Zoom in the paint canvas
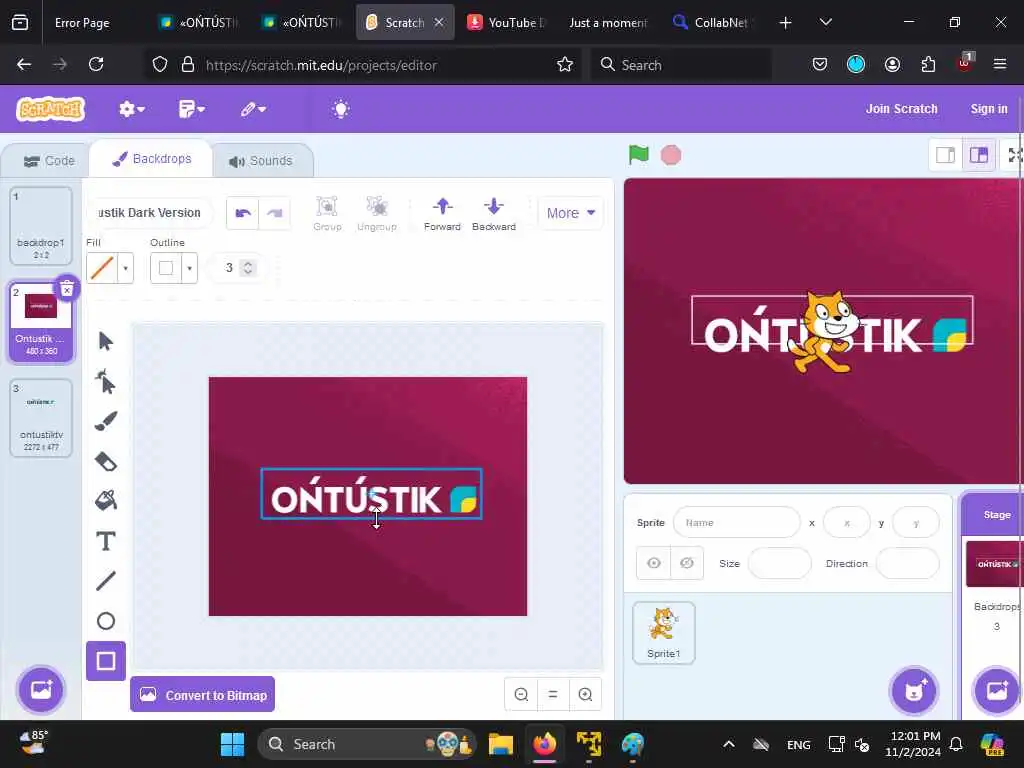Image resolution: width=1024 pixels, height=768 pixels. (x=585, y=694)
